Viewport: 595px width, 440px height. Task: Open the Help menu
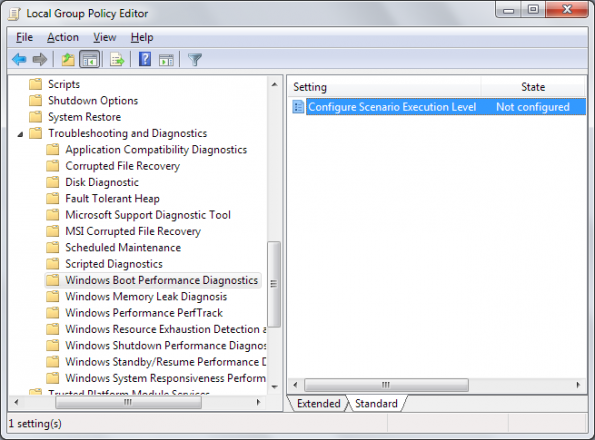tap(142, 37)
